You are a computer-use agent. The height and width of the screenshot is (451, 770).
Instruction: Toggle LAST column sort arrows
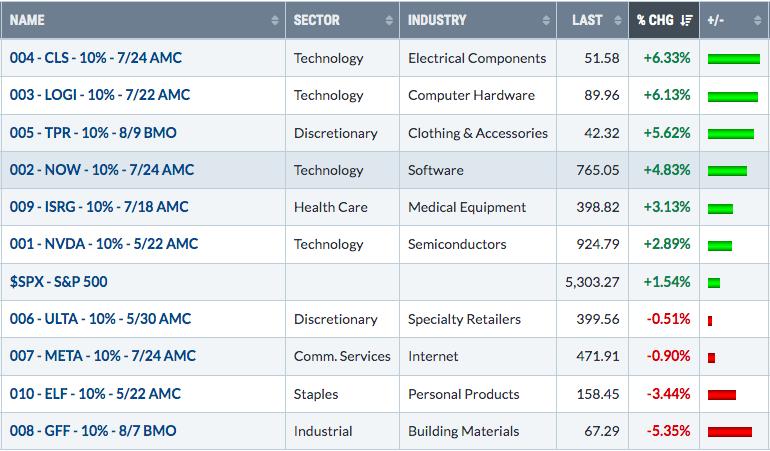point(618,20)
